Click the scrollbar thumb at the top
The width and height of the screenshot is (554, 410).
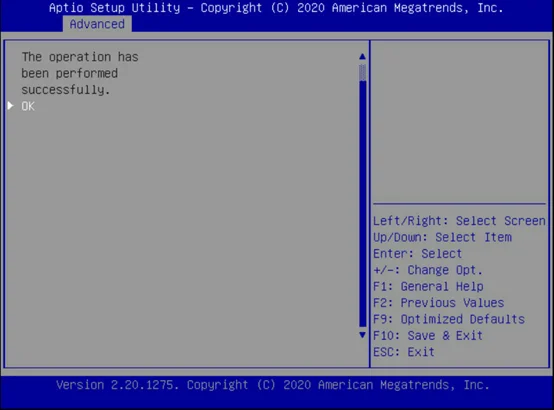[362, 72]
